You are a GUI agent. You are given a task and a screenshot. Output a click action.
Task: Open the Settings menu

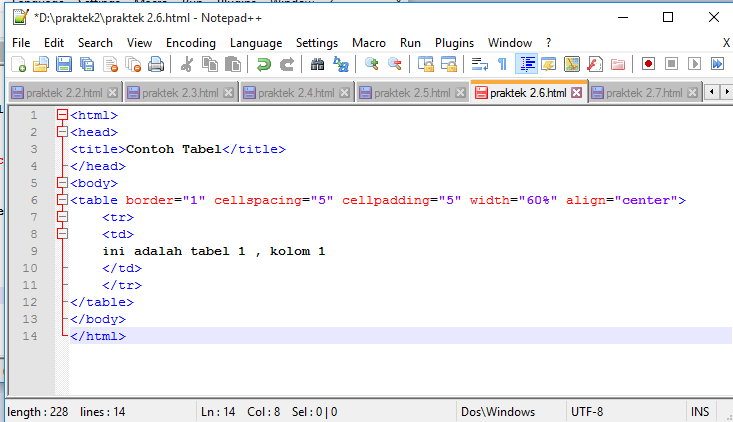coord(316,43)
